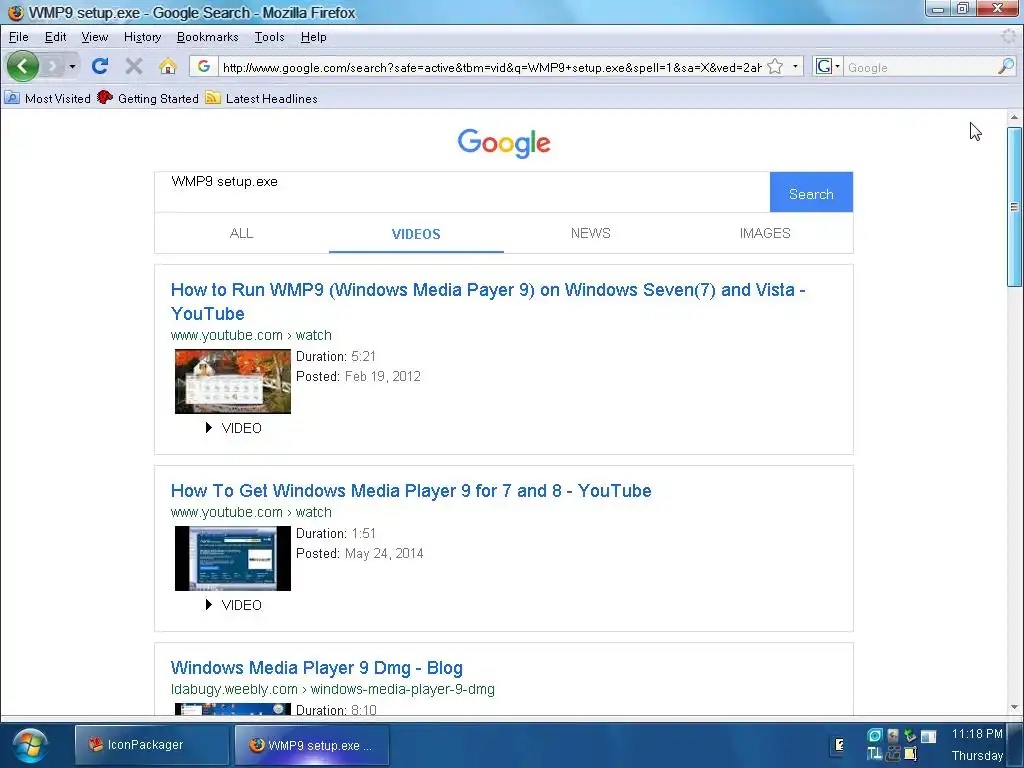The width and height of the screenshot is (1024, 768).
Task: Expand VIDEO disclosure under the 1:51 result
Action: (233, 605)
